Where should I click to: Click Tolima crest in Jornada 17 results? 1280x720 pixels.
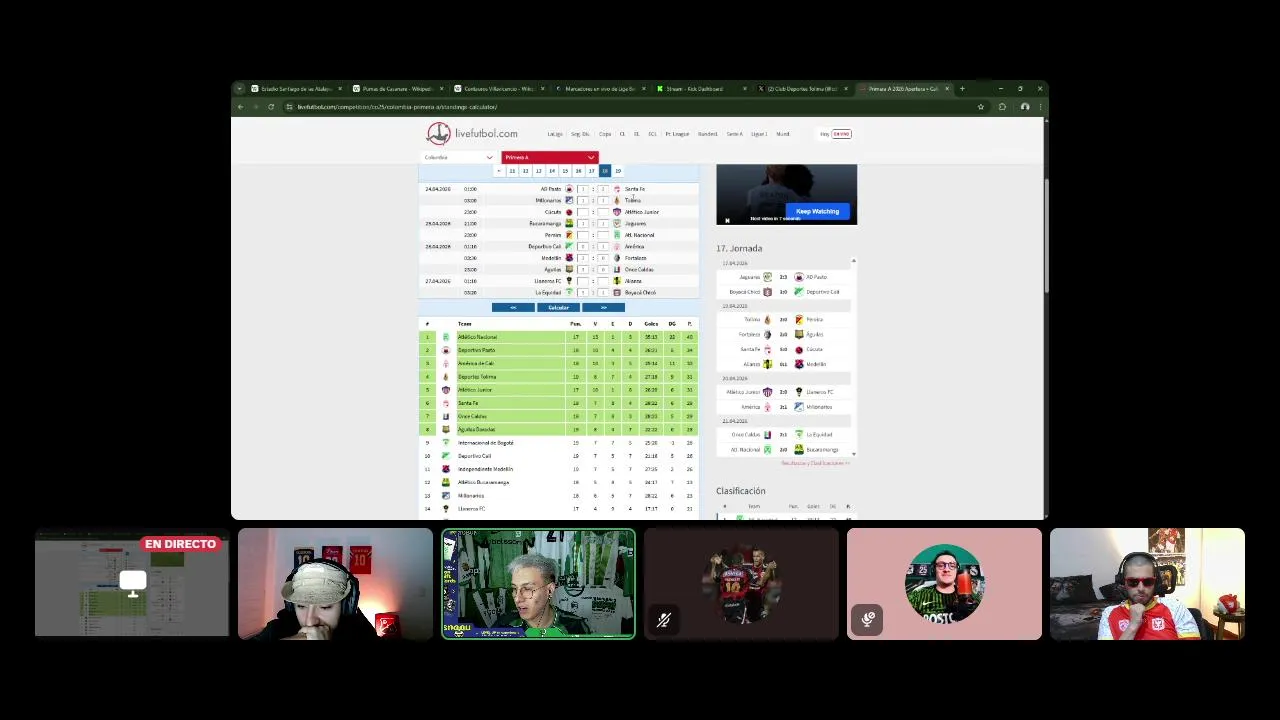point(767,319)
